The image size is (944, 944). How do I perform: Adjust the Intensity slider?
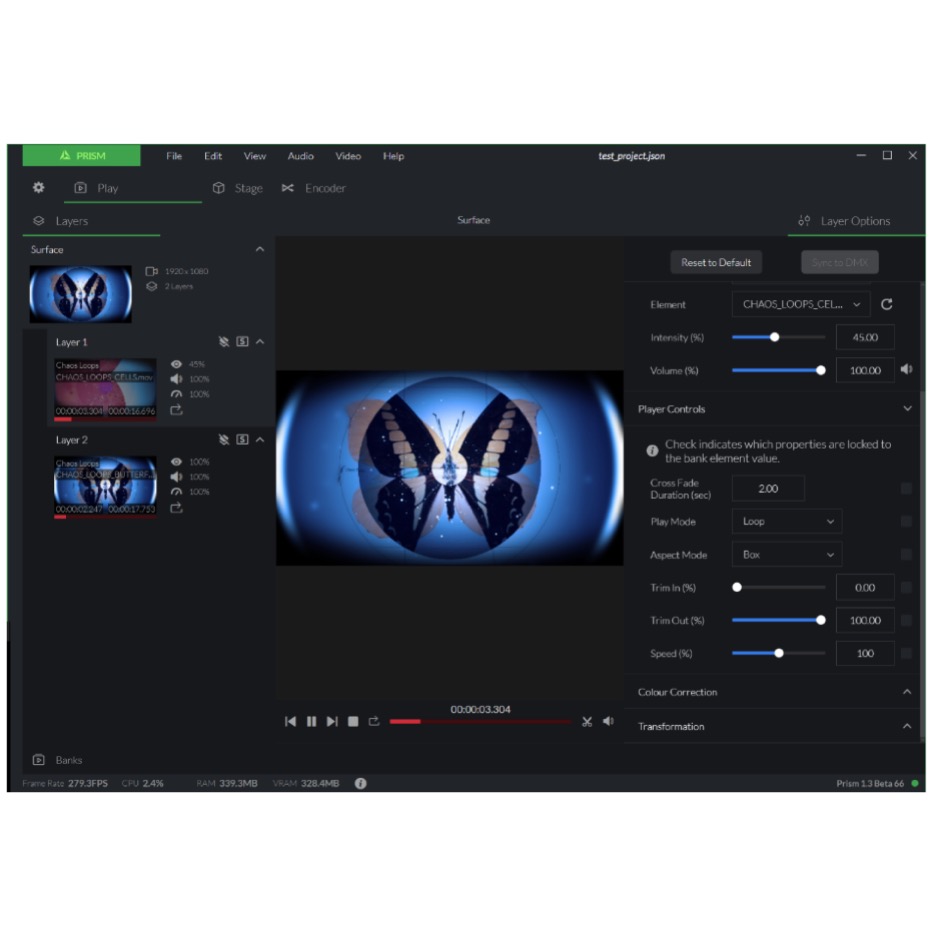tap(778, 338)
